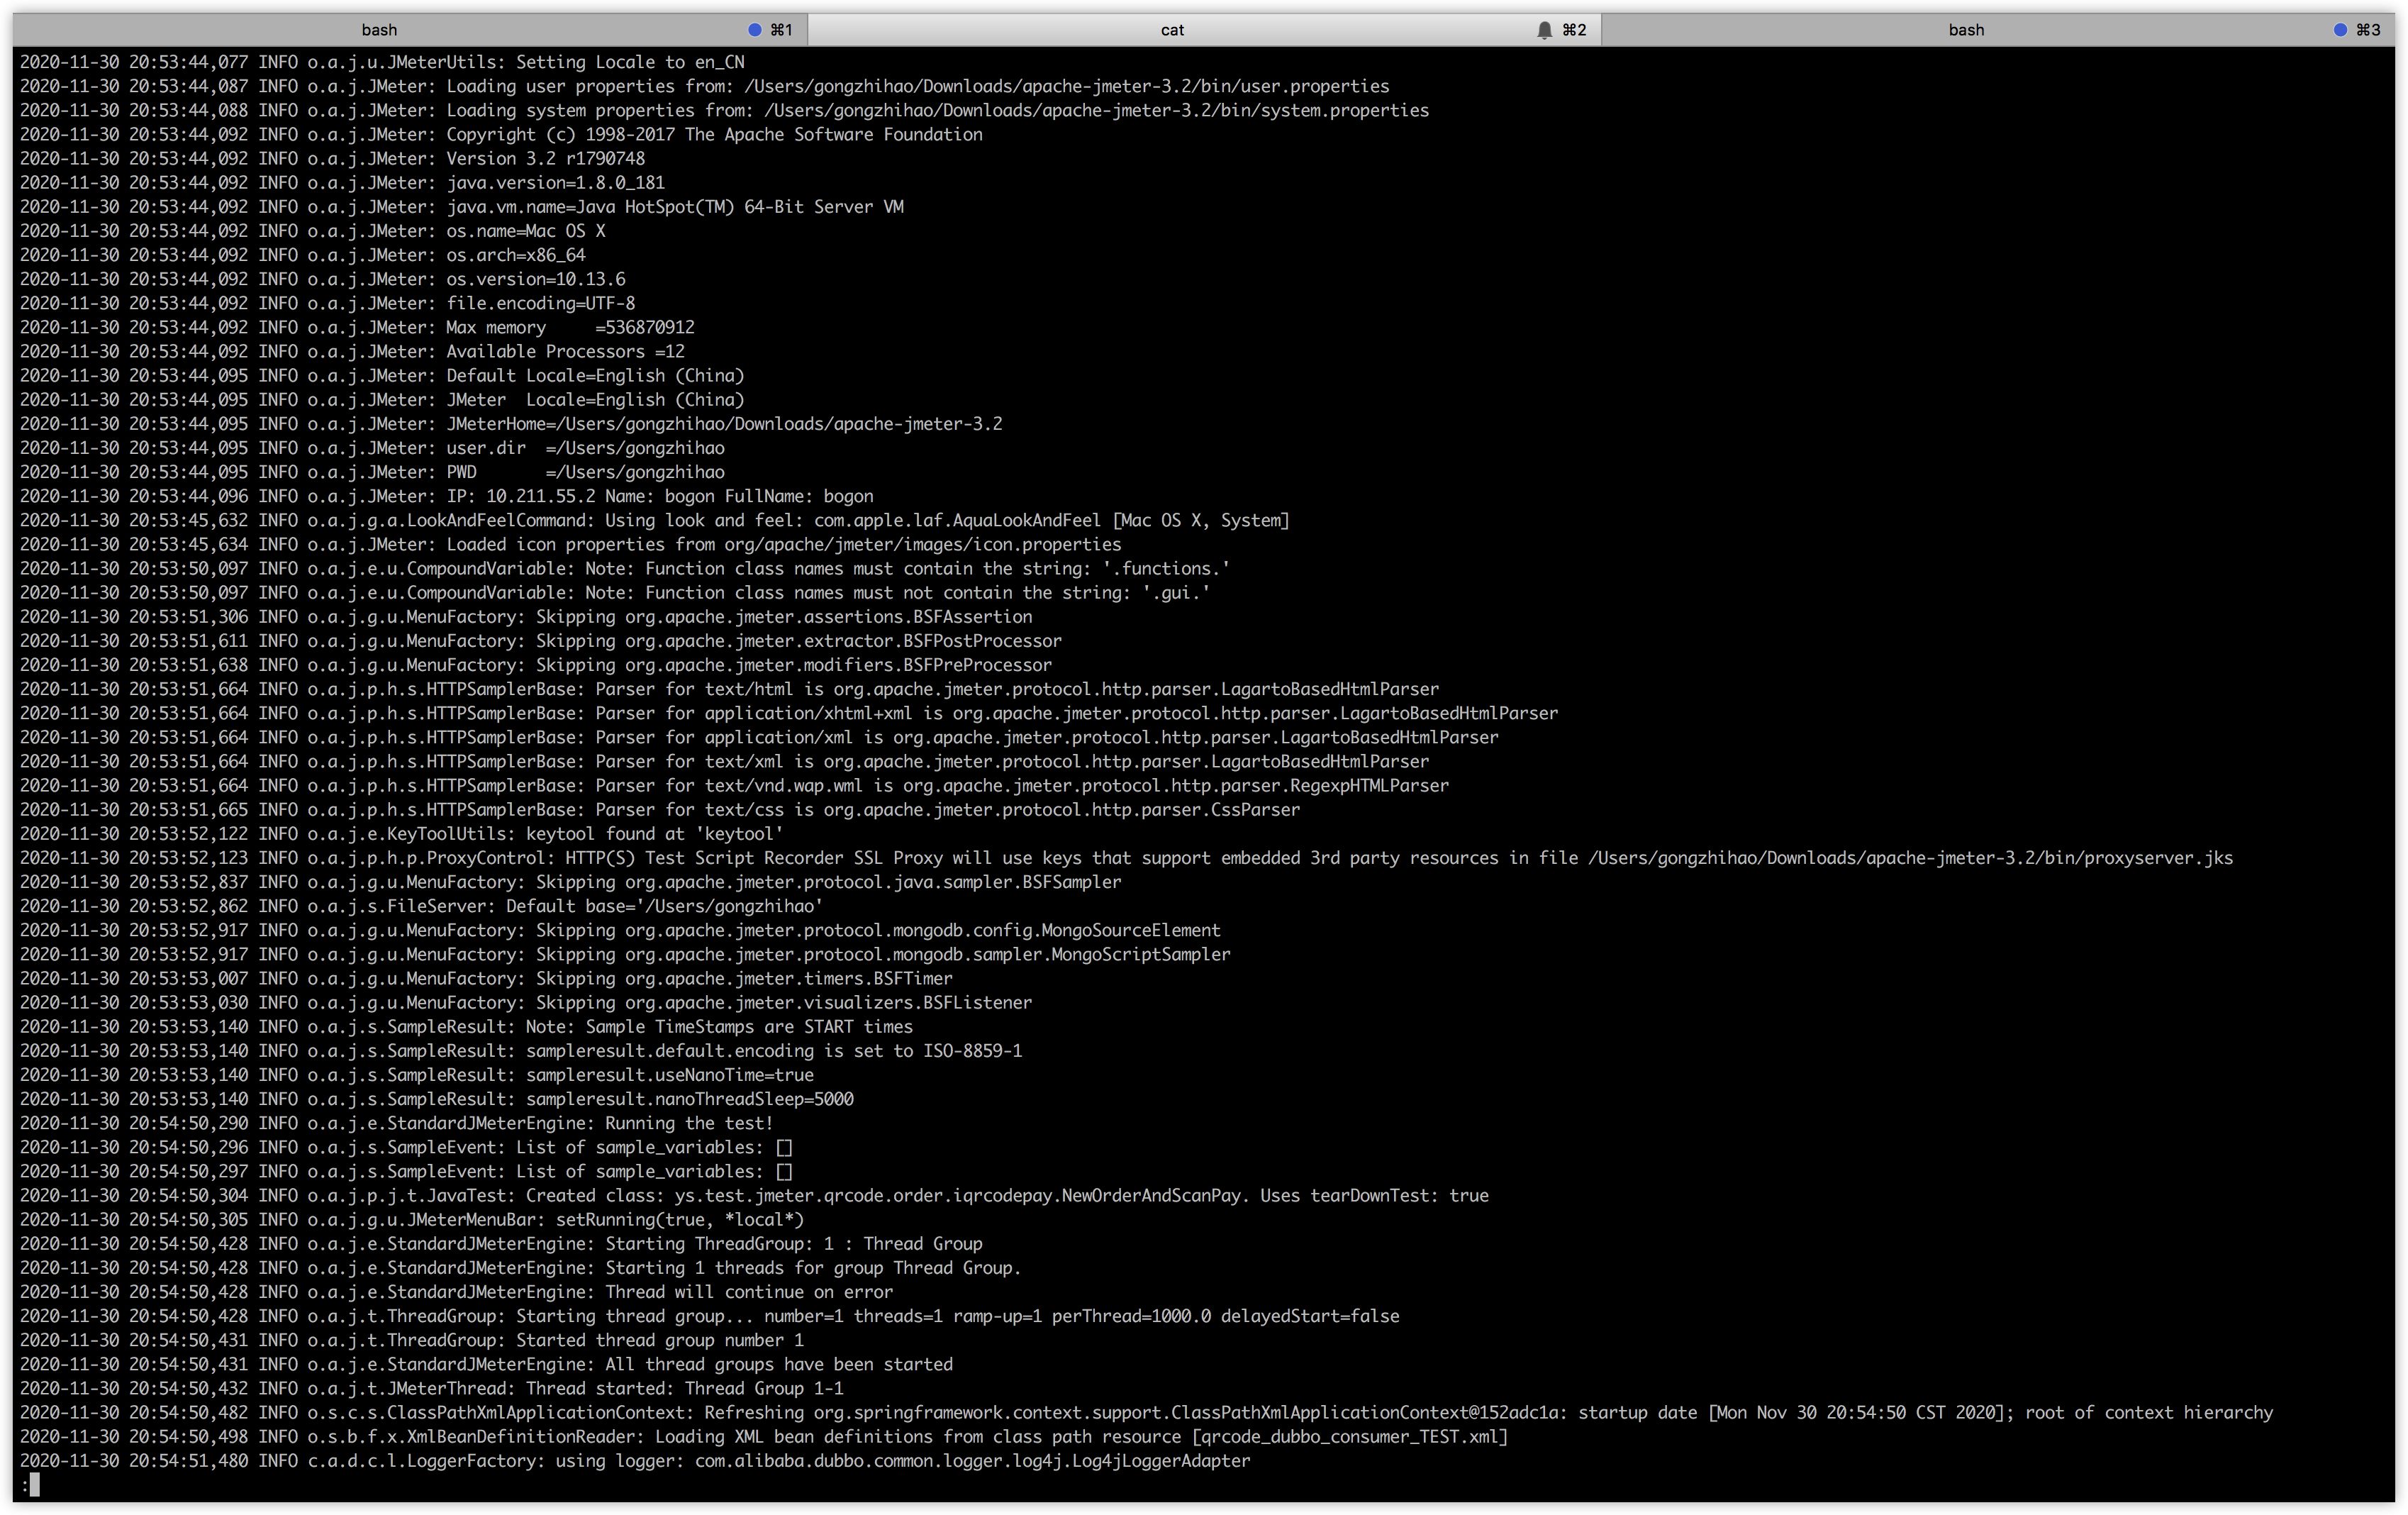Click the 'java.vm.name=Java HotSpot(TM)' line
The height and width of the screenshot is (1515, 2408).
[461, 206]
